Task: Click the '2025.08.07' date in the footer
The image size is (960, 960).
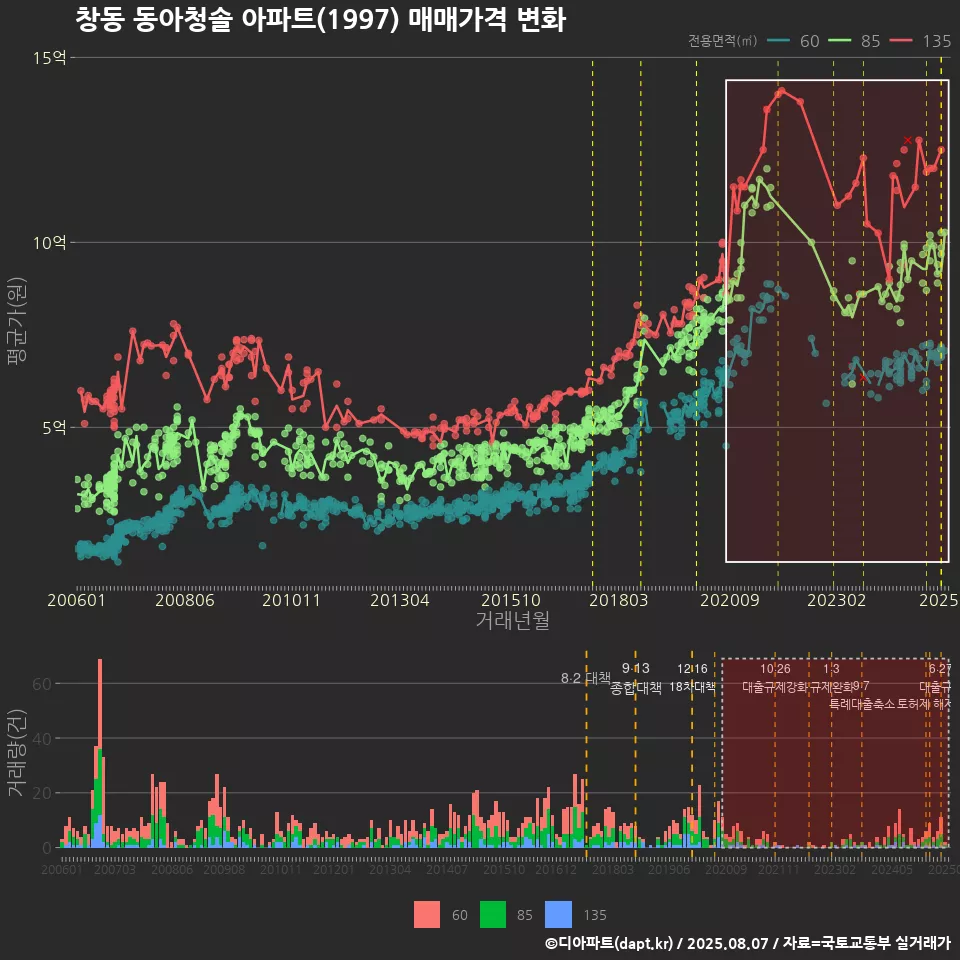Action: click(727, 943)
